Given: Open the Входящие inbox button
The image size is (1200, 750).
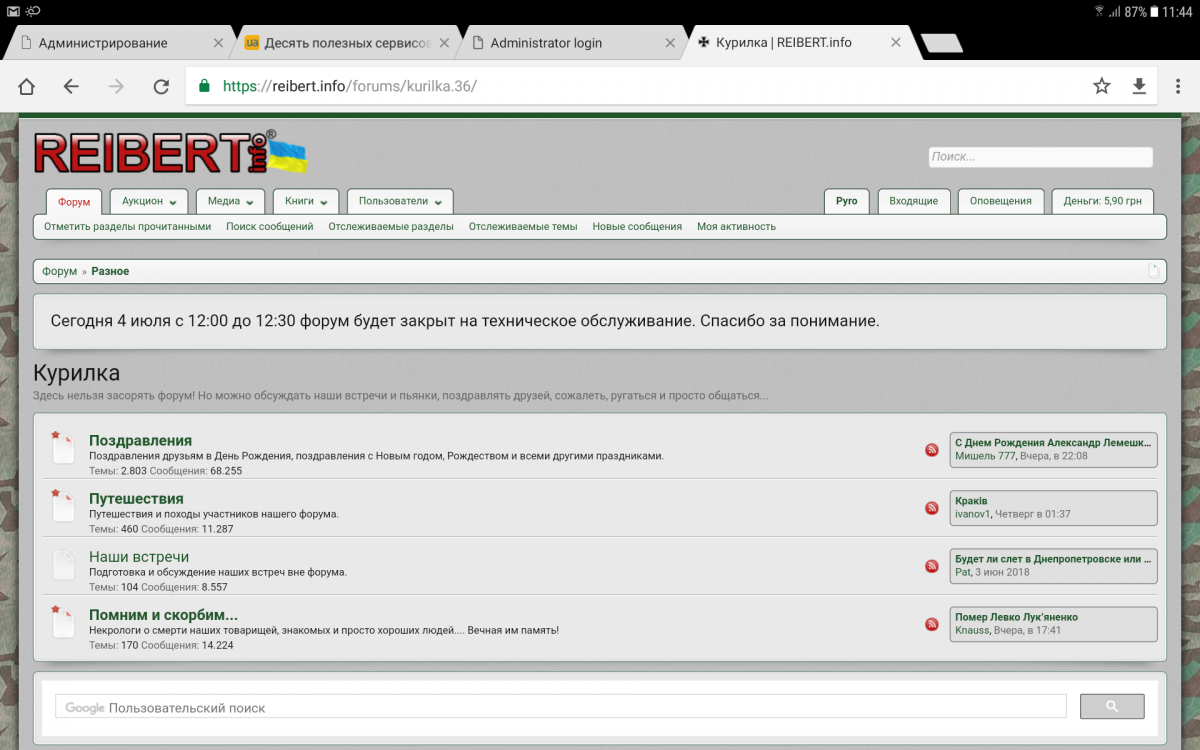Looking at the screenshot, I should click(913, 201).
